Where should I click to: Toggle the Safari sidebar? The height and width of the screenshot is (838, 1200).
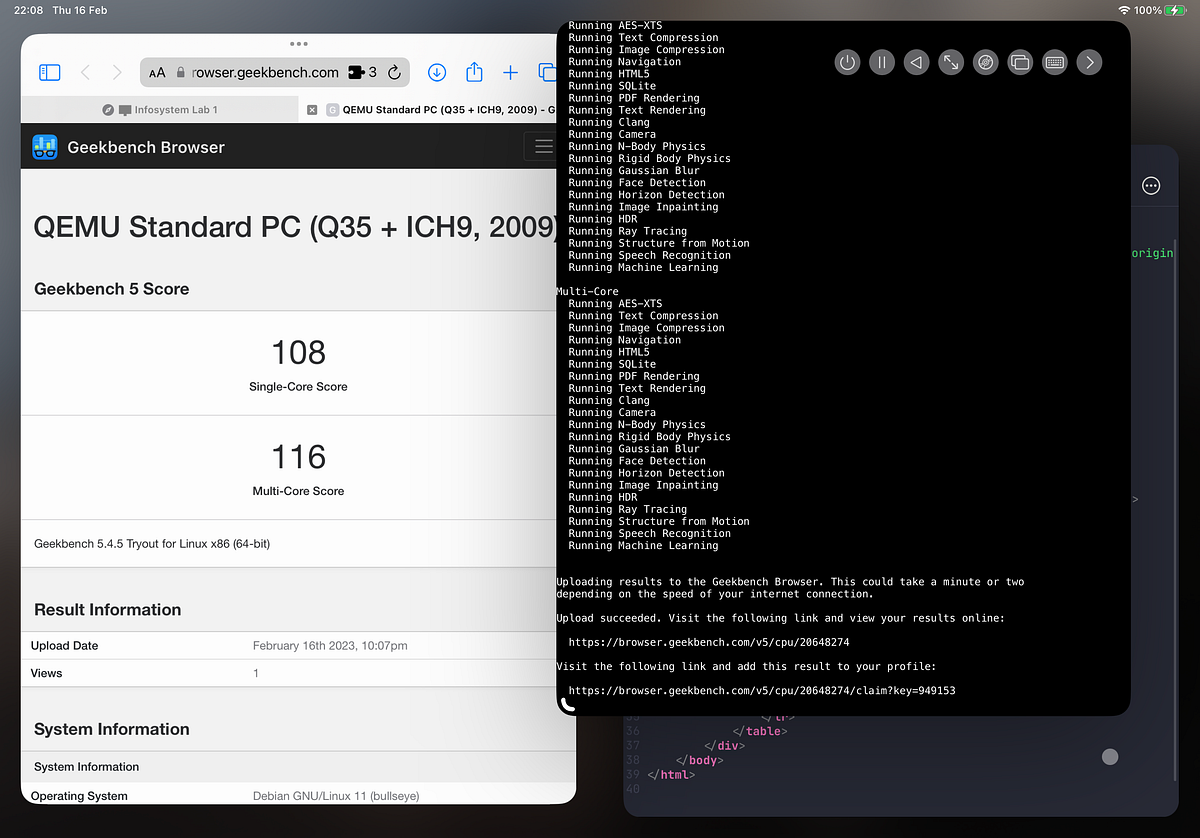click(49, 72)
